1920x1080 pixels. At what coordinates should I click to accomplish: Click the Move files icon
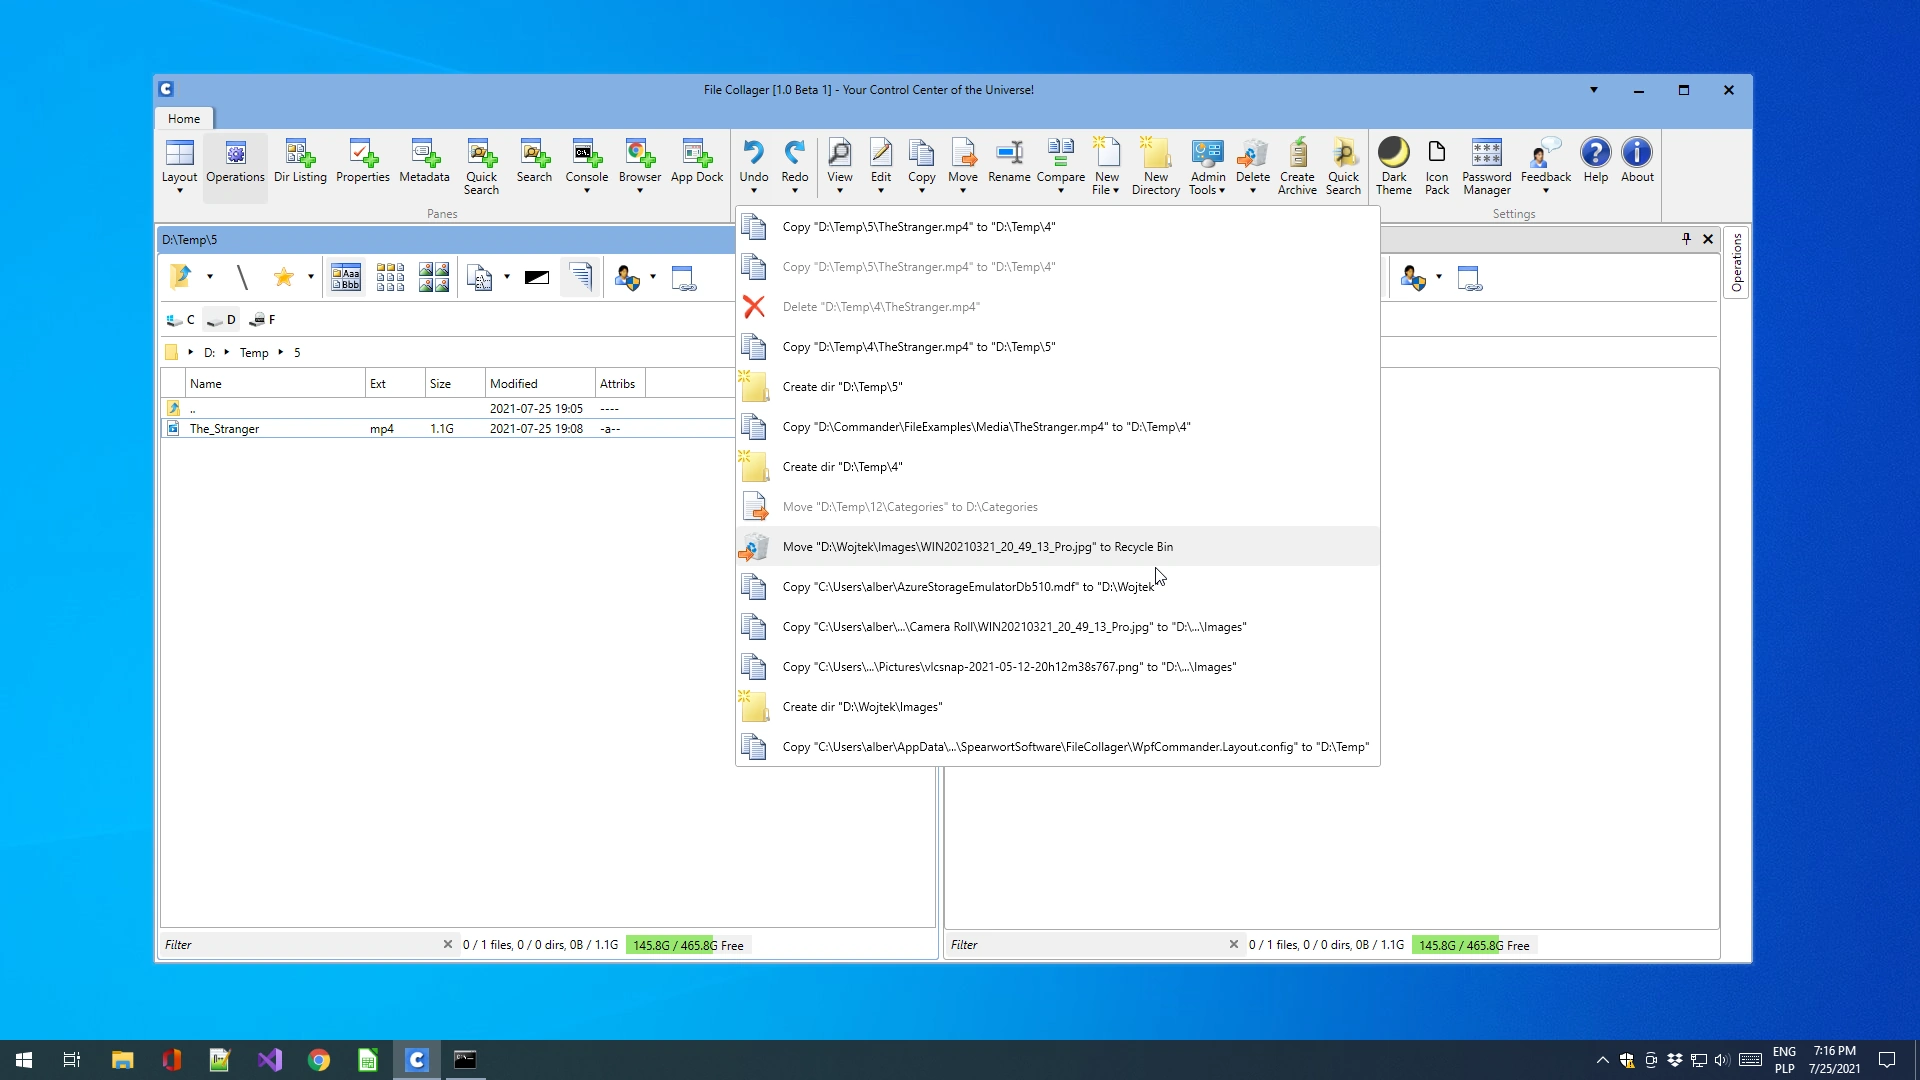963,152
